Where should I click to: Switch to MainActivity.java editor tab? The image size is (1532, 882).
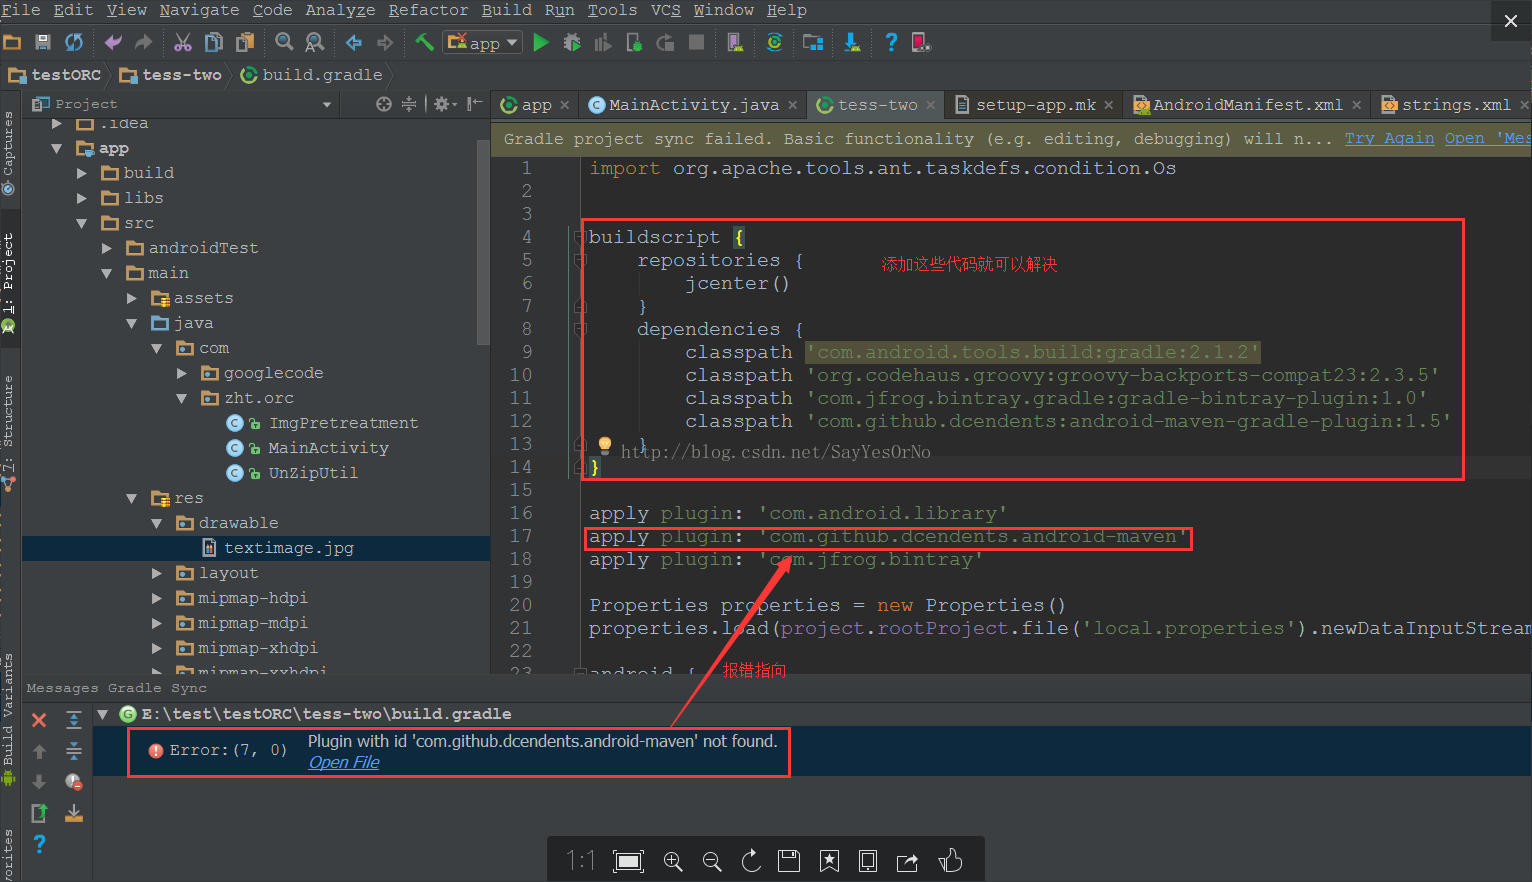coord(693,105)
